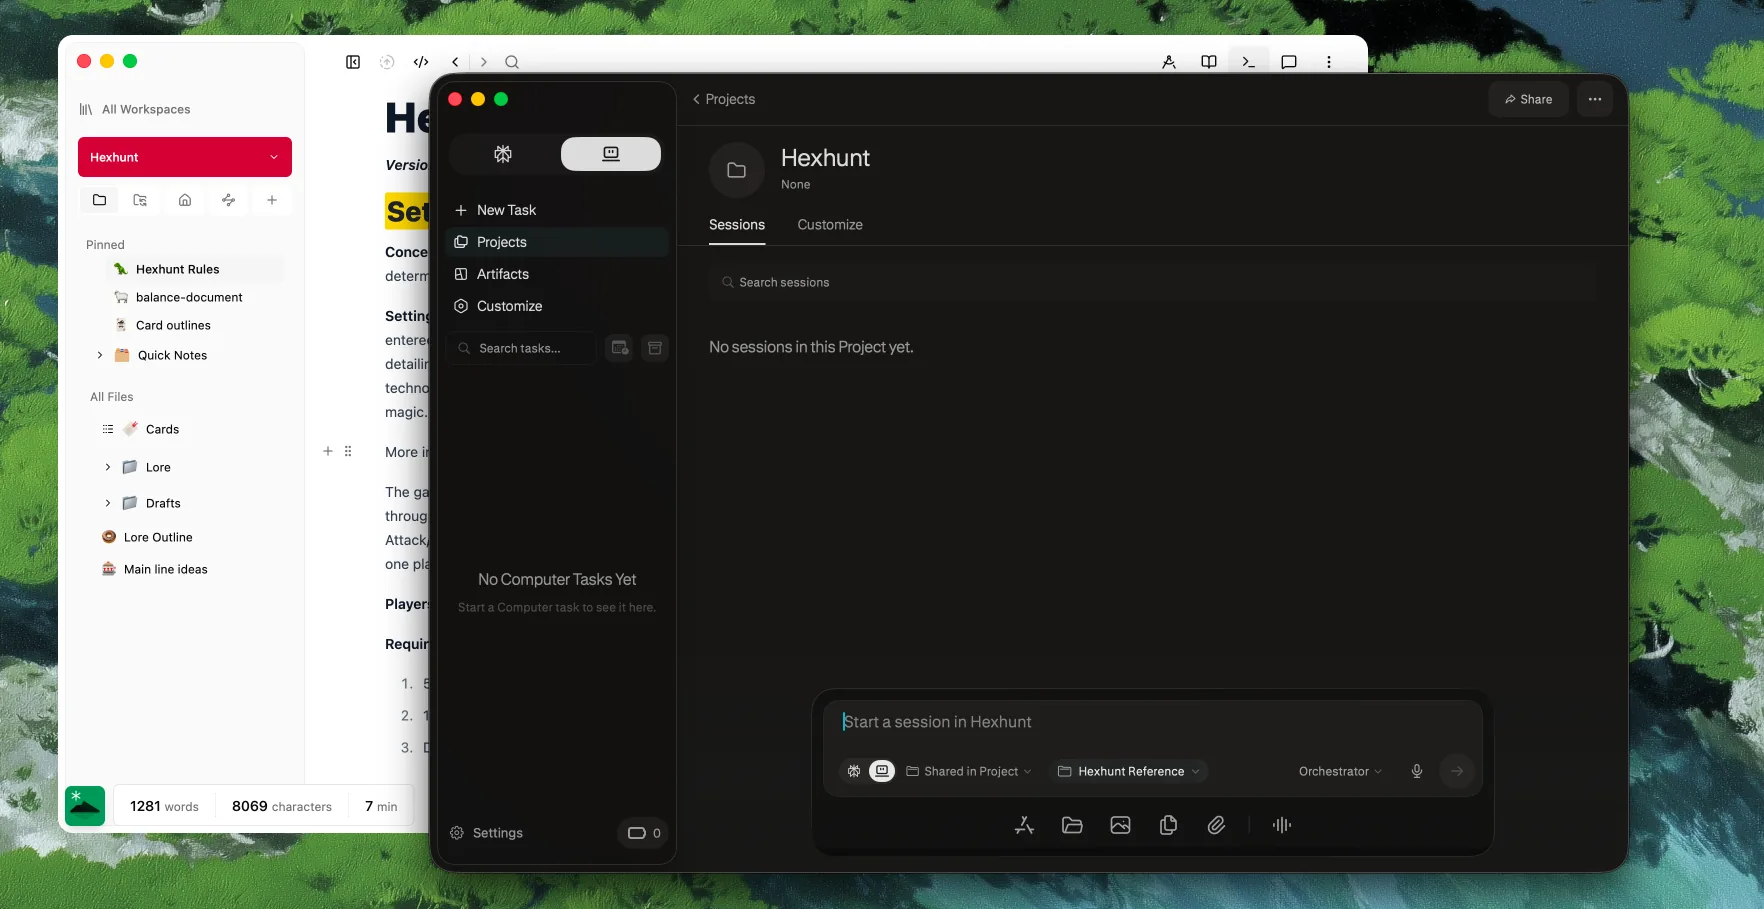Select Projects in the sidebar

556,242
